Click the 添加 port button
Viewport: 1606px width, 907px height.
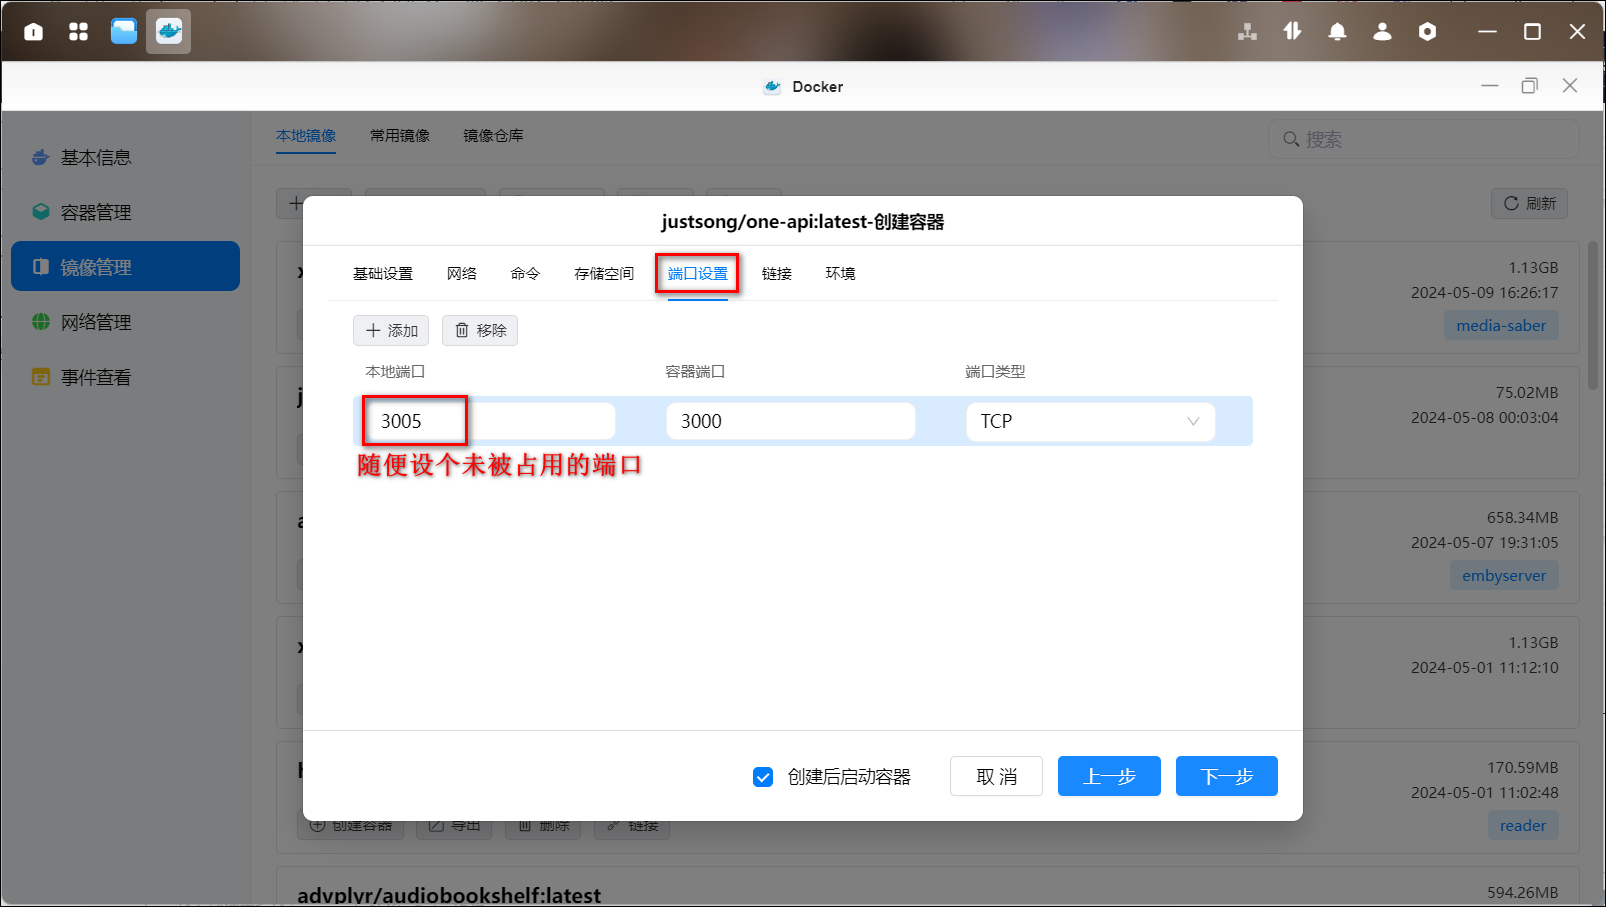click(391, 331)
